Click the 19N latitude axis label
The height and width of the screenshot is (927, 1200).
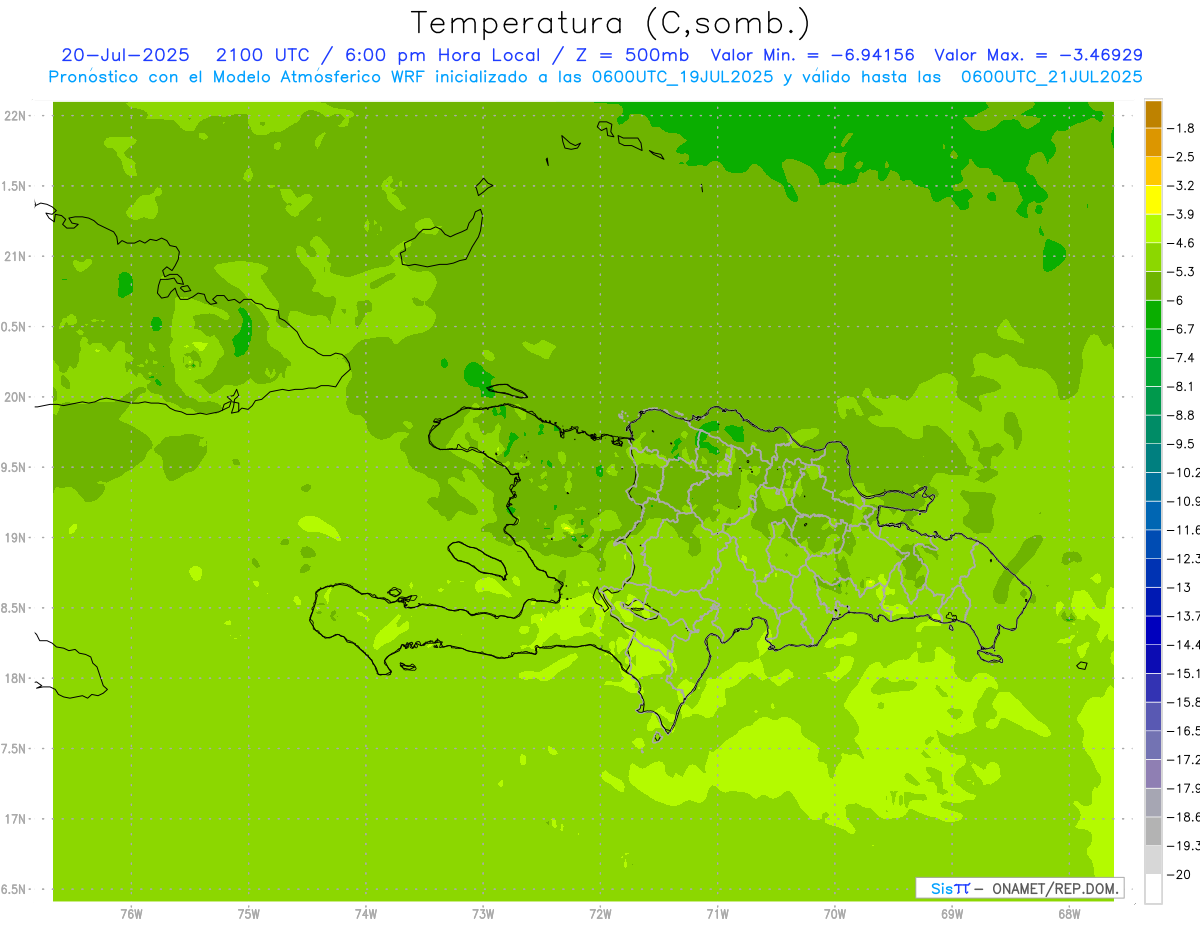click(x=16, y=538)
